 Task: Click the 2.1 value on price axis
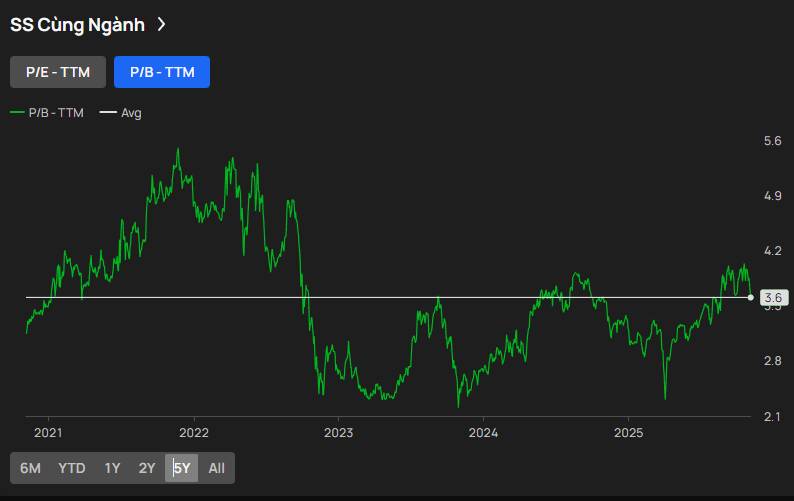pos(772,416)
